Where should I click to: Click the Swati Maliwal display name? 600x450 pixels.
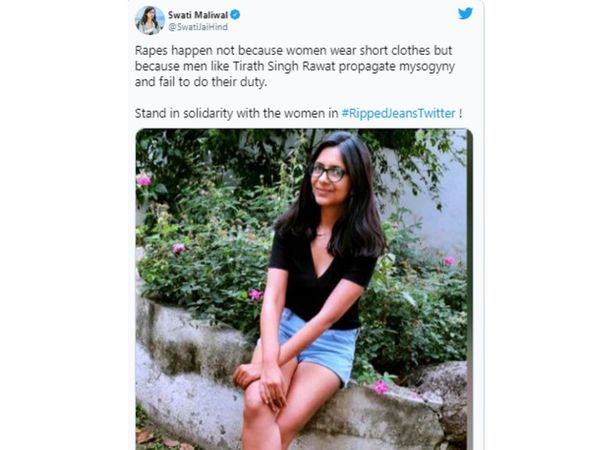click(x=198, y=15)
